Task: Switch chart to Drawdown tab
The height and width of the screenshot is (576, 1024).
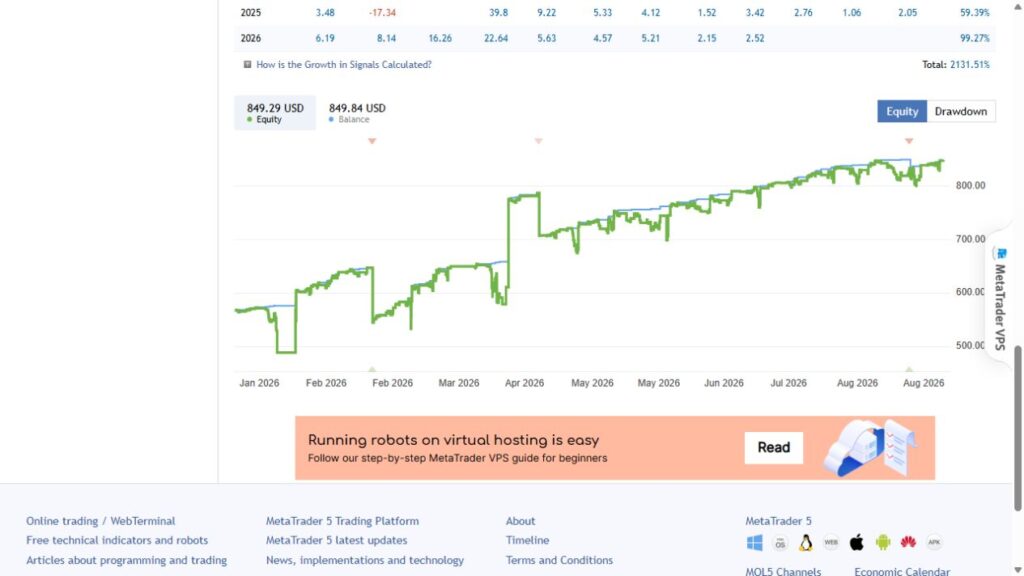Action: tap(961, 112)
